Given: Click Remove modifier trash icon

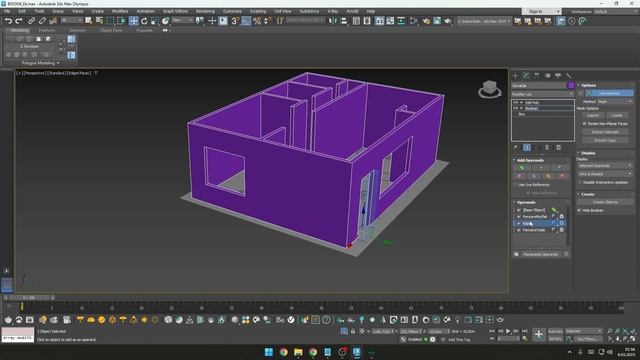Looking at the screenshot, I should [x=547, y=147].
